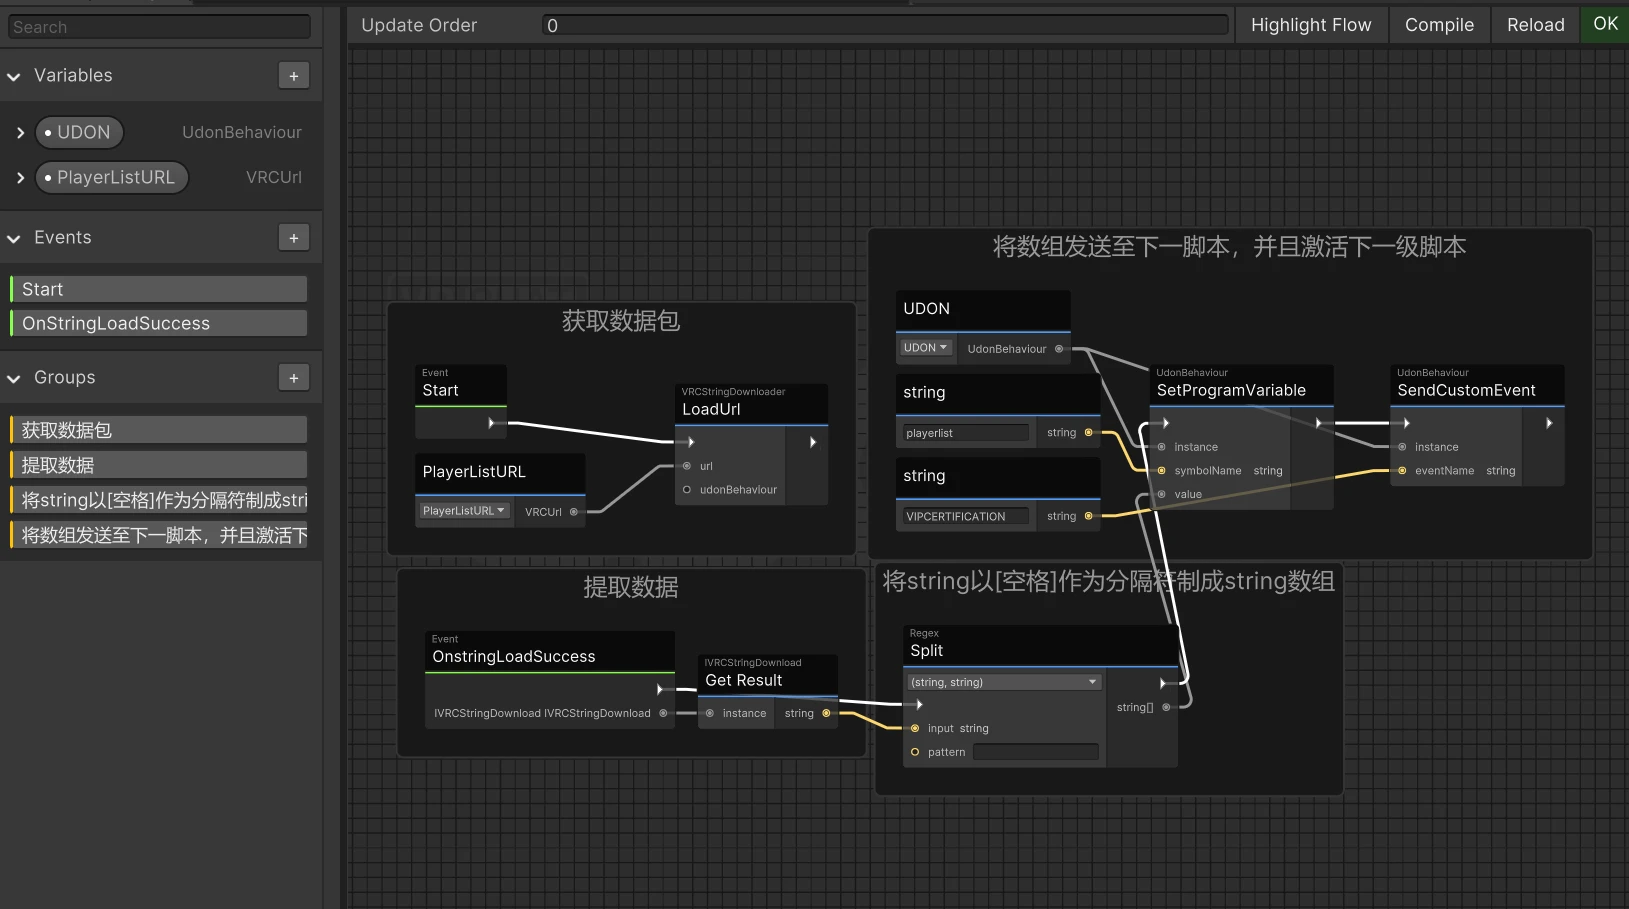Screen dimensions: 1629x909
Task: Click SendCustomEvent flow output port
Action: (x=1549, y=423)
